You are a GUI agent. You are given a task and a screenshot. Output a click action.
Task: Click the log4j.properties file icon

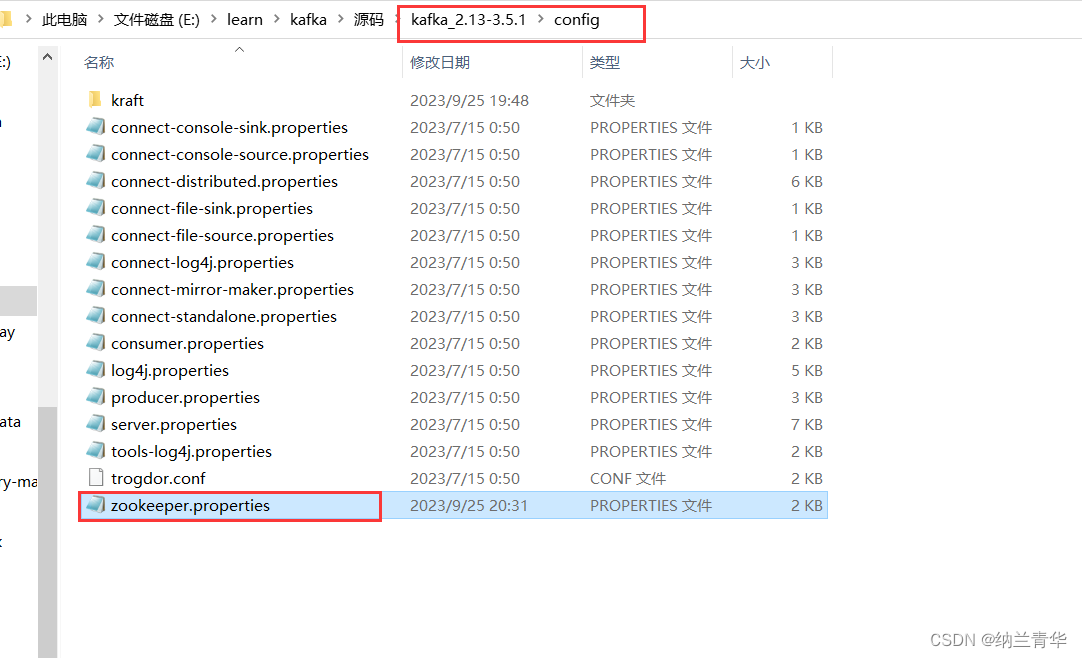coord(95,370)
